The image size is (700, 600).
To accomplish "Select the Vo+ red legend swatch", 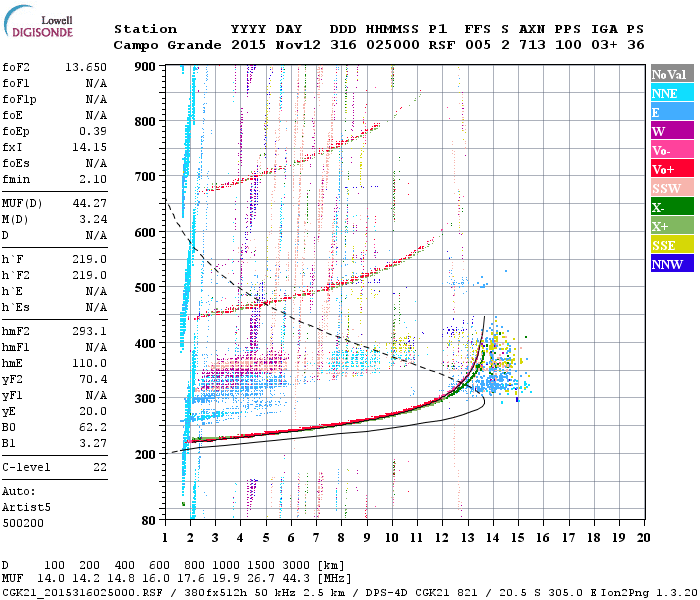I will click(x=672, y=169).
